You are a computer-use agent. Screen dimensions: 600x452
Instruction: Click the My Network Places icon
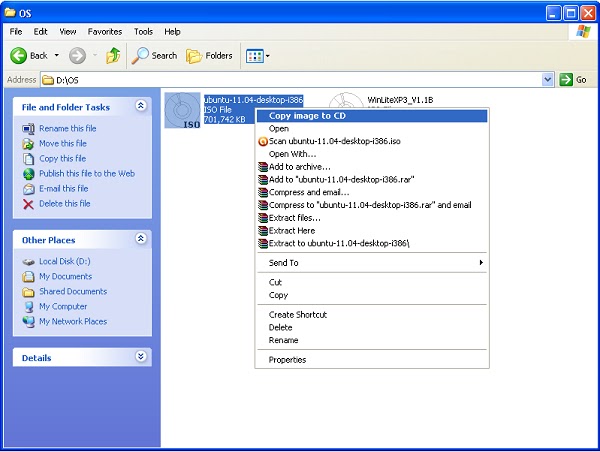[28, 321]
